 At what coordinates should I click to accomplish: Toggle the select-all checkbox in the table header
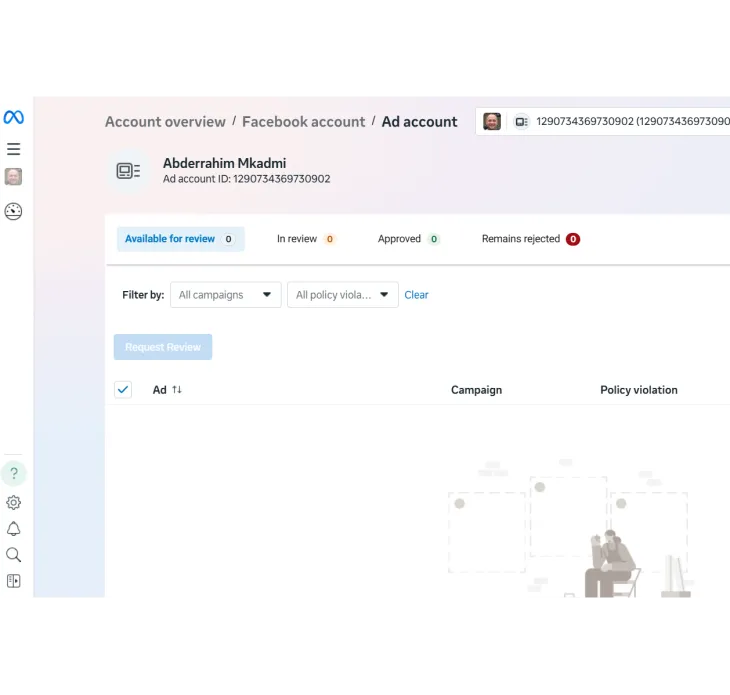(x=123, y=390)
